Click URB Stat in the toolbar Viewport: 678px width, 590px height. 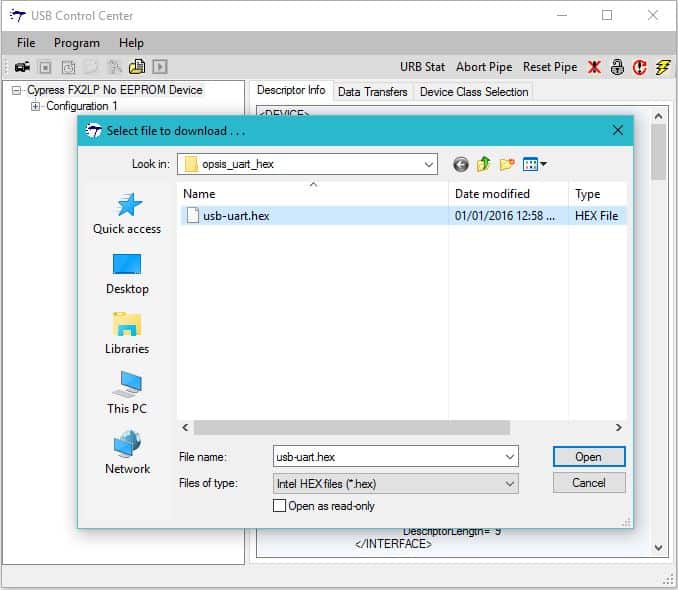(422, 67)
